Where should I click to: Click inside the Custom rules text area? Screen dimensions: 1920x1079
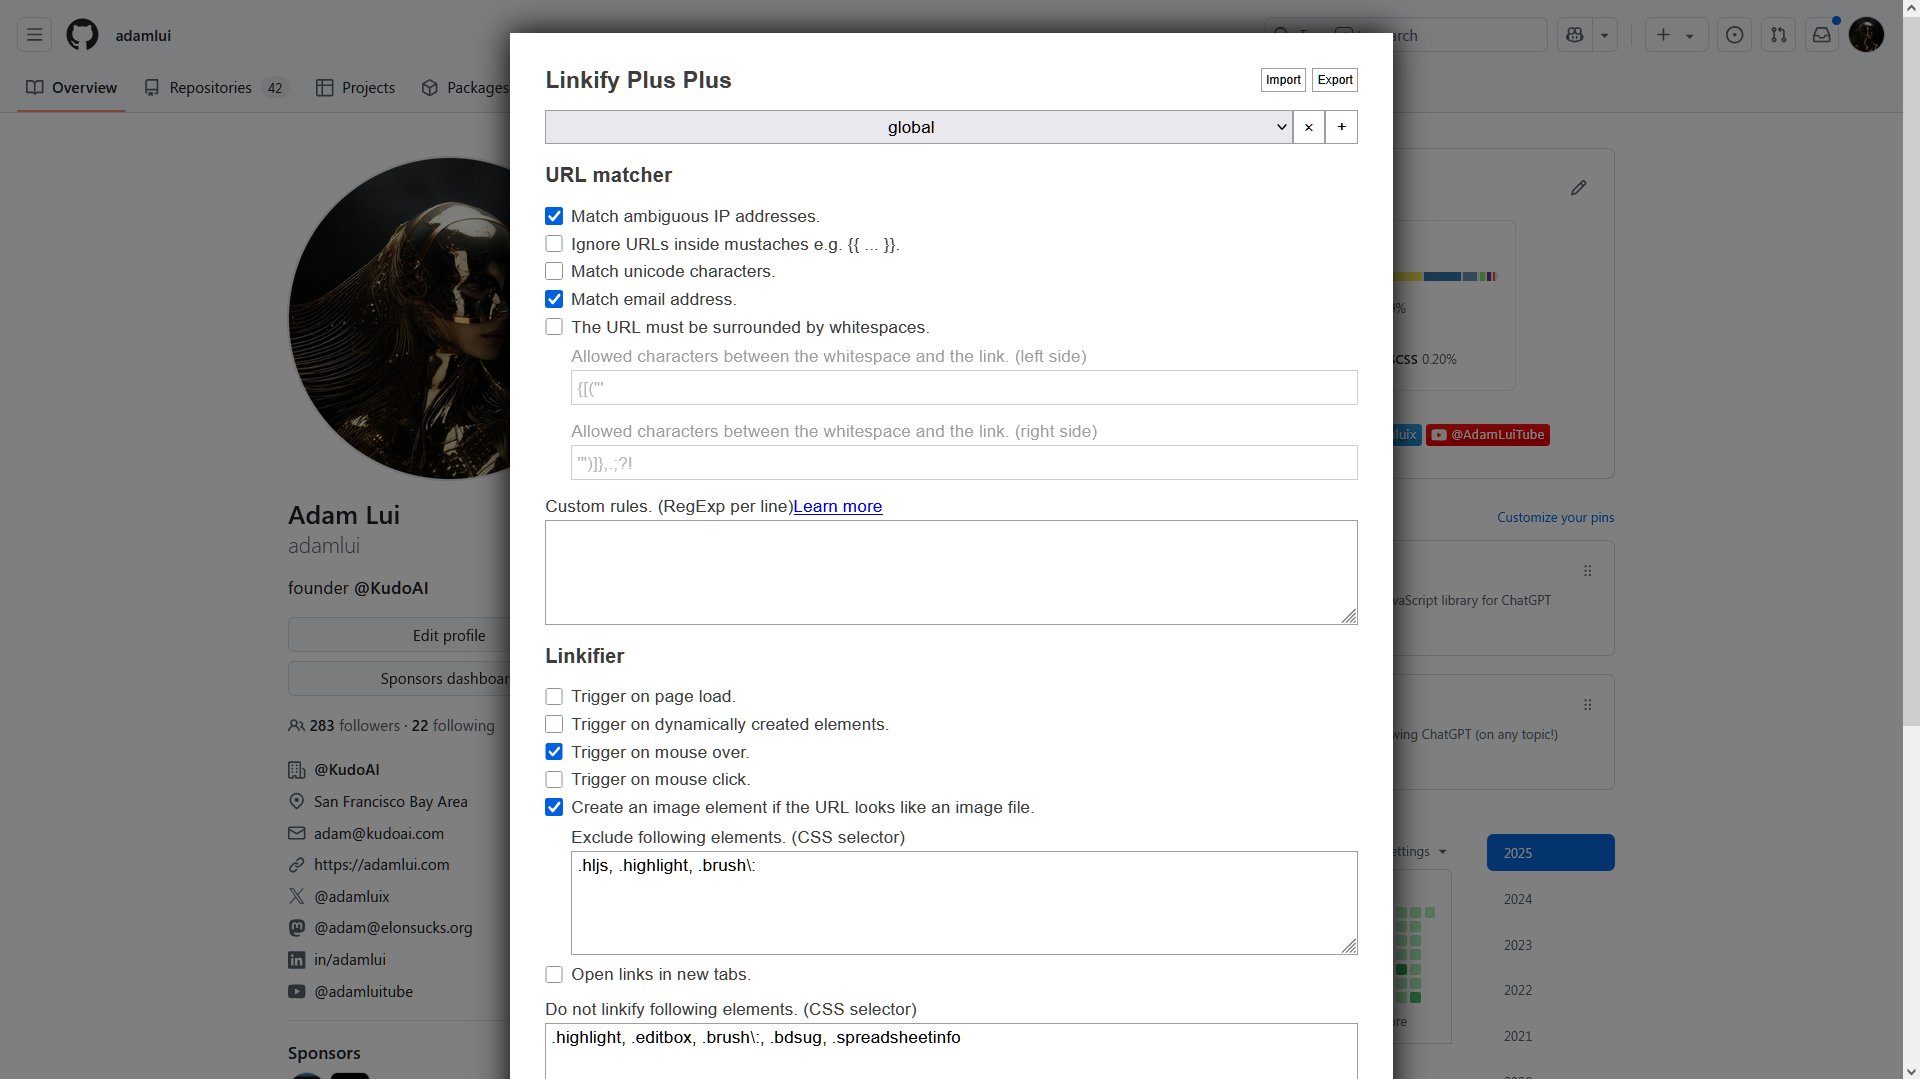[950, 572]
